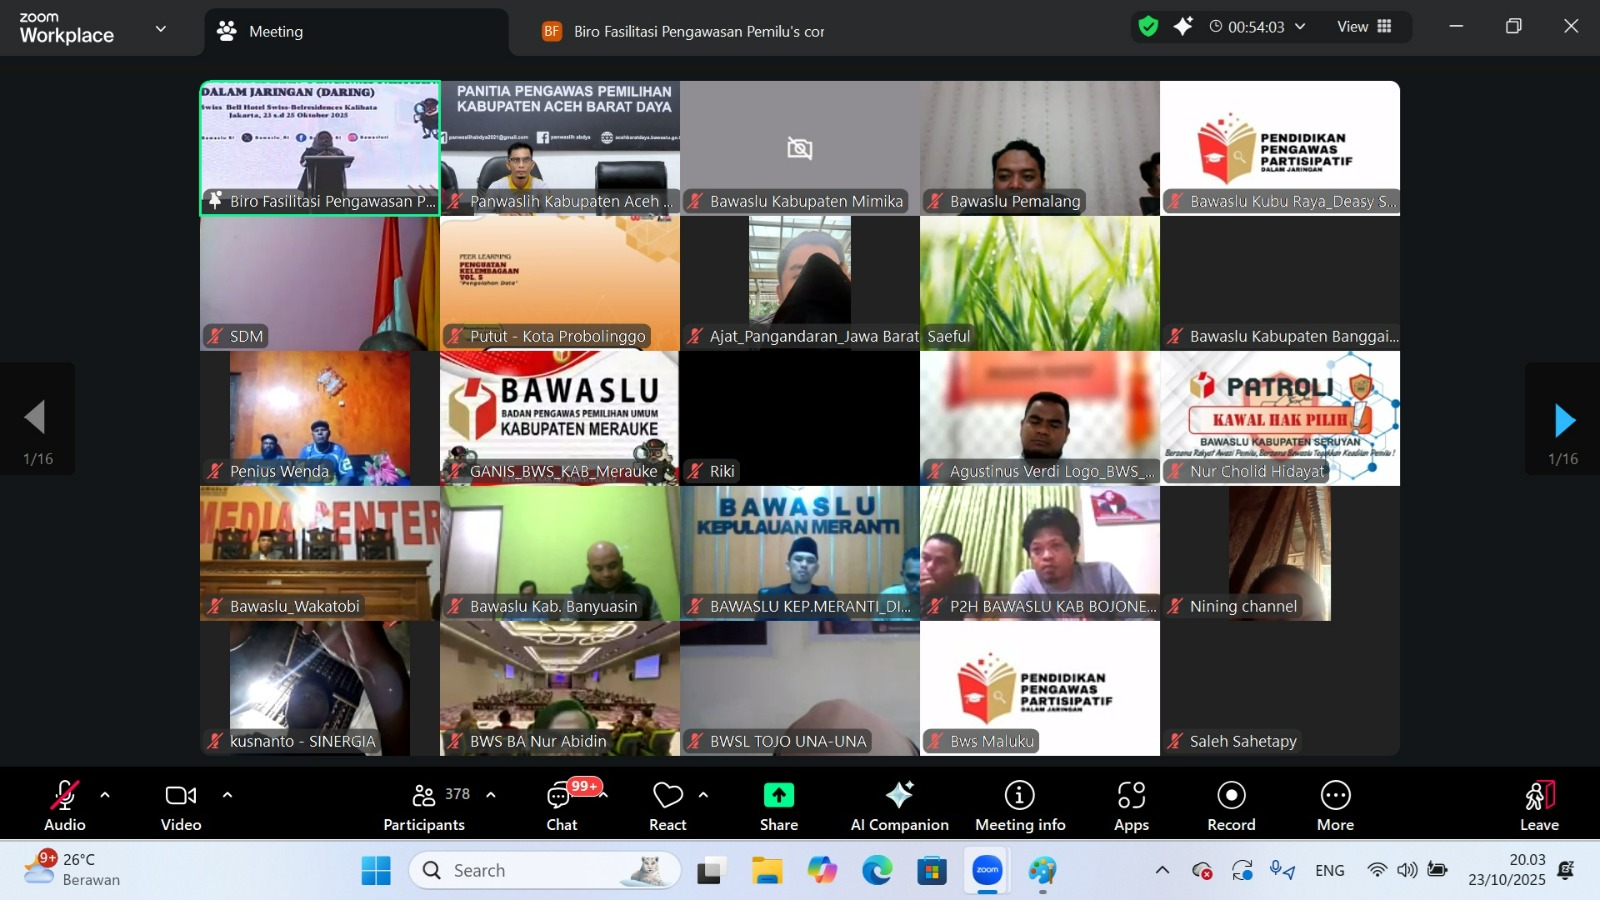This screenshot has width=1600, height=900.
Task: Open the React emoji menu
Action: [668, 804]
